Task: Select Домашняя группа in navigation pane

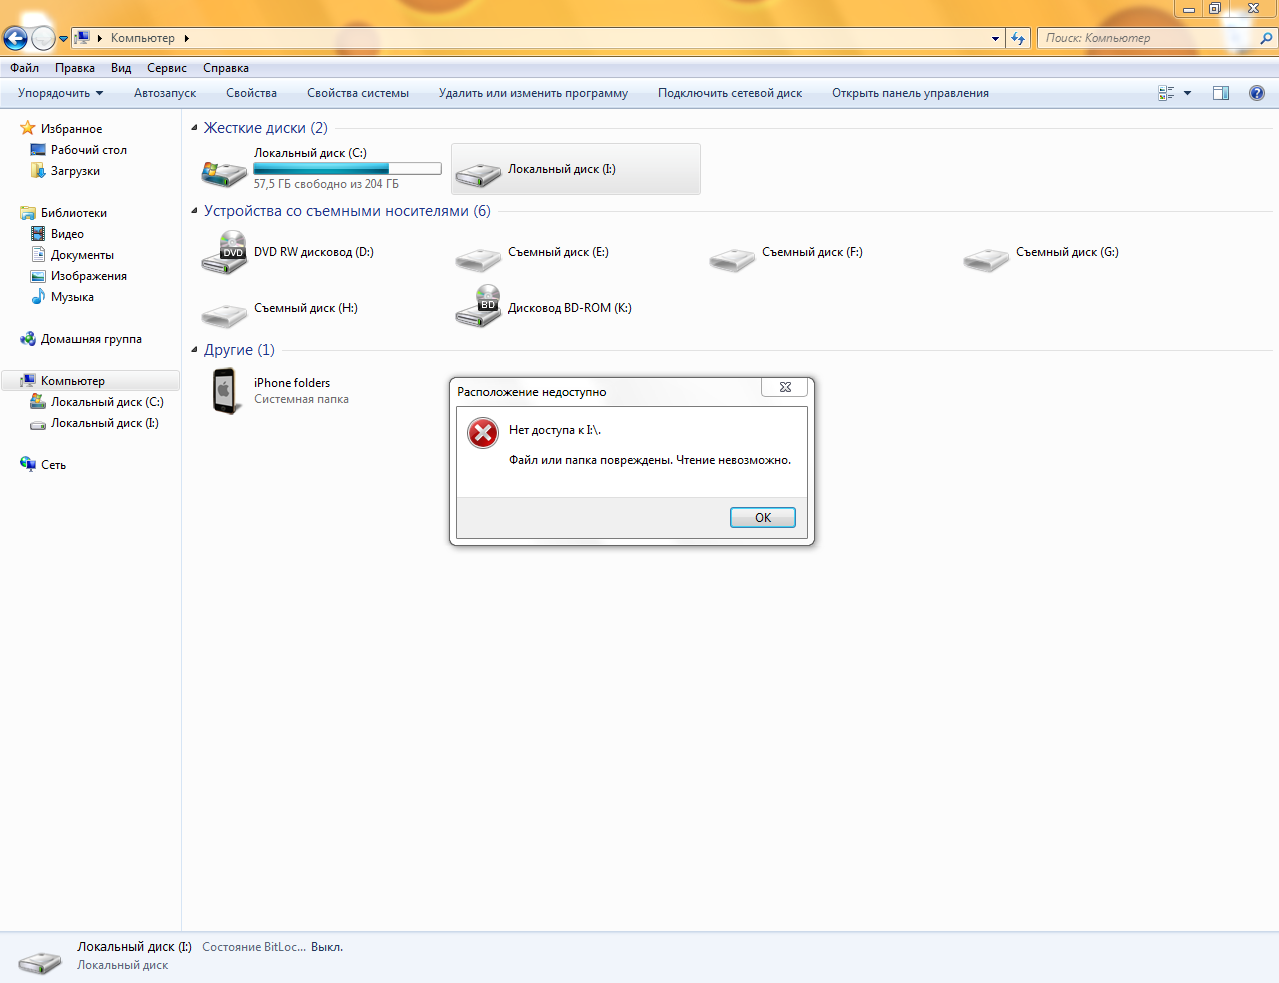Action: pyautogui.click(x=91, y=339)
